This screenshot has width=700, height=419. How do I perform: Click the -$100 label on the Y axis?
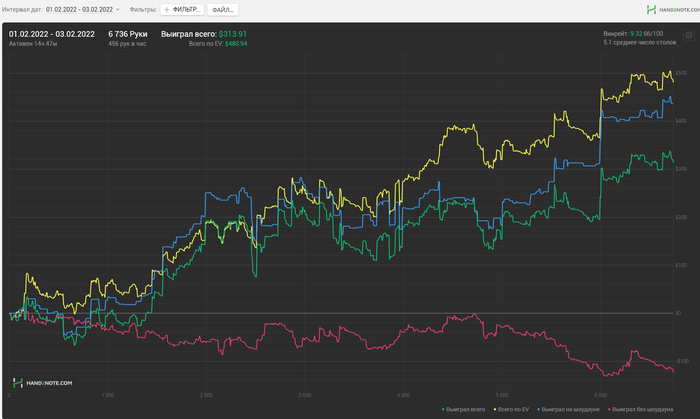[682, 361]
